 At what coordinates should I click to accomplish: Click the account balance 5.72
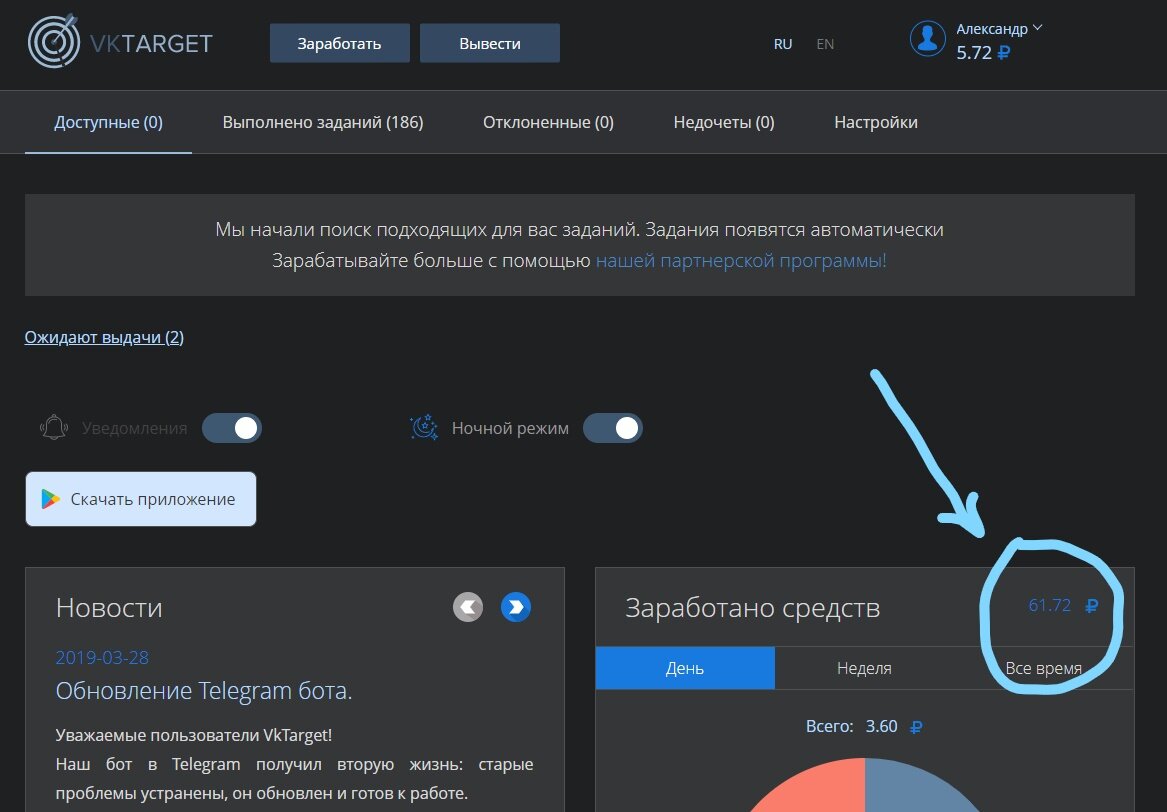[974, 53]
